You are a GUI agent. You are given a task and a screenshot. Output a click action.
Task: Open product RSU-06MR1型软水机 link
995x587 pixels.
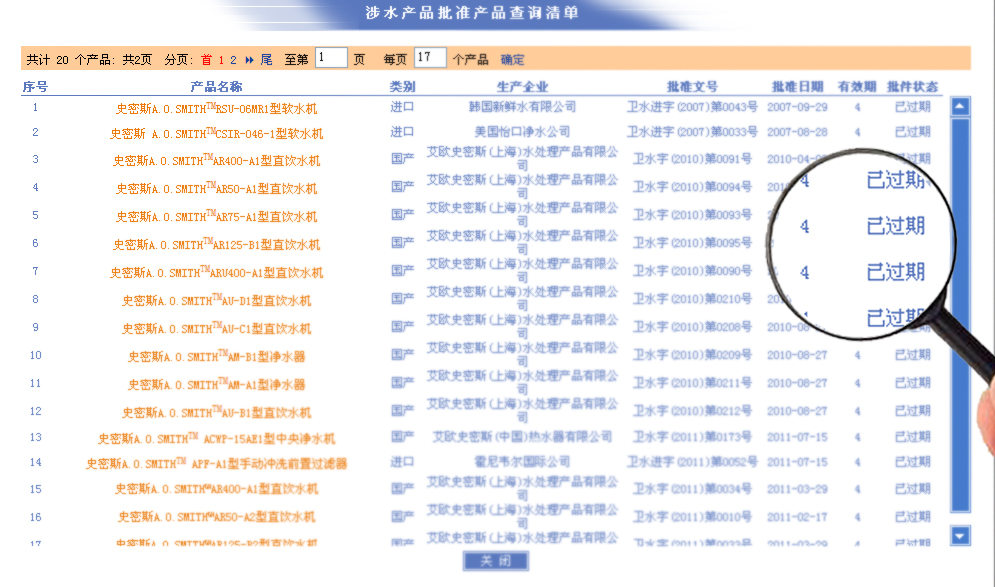pyautogui.click(x=216, y=108)
